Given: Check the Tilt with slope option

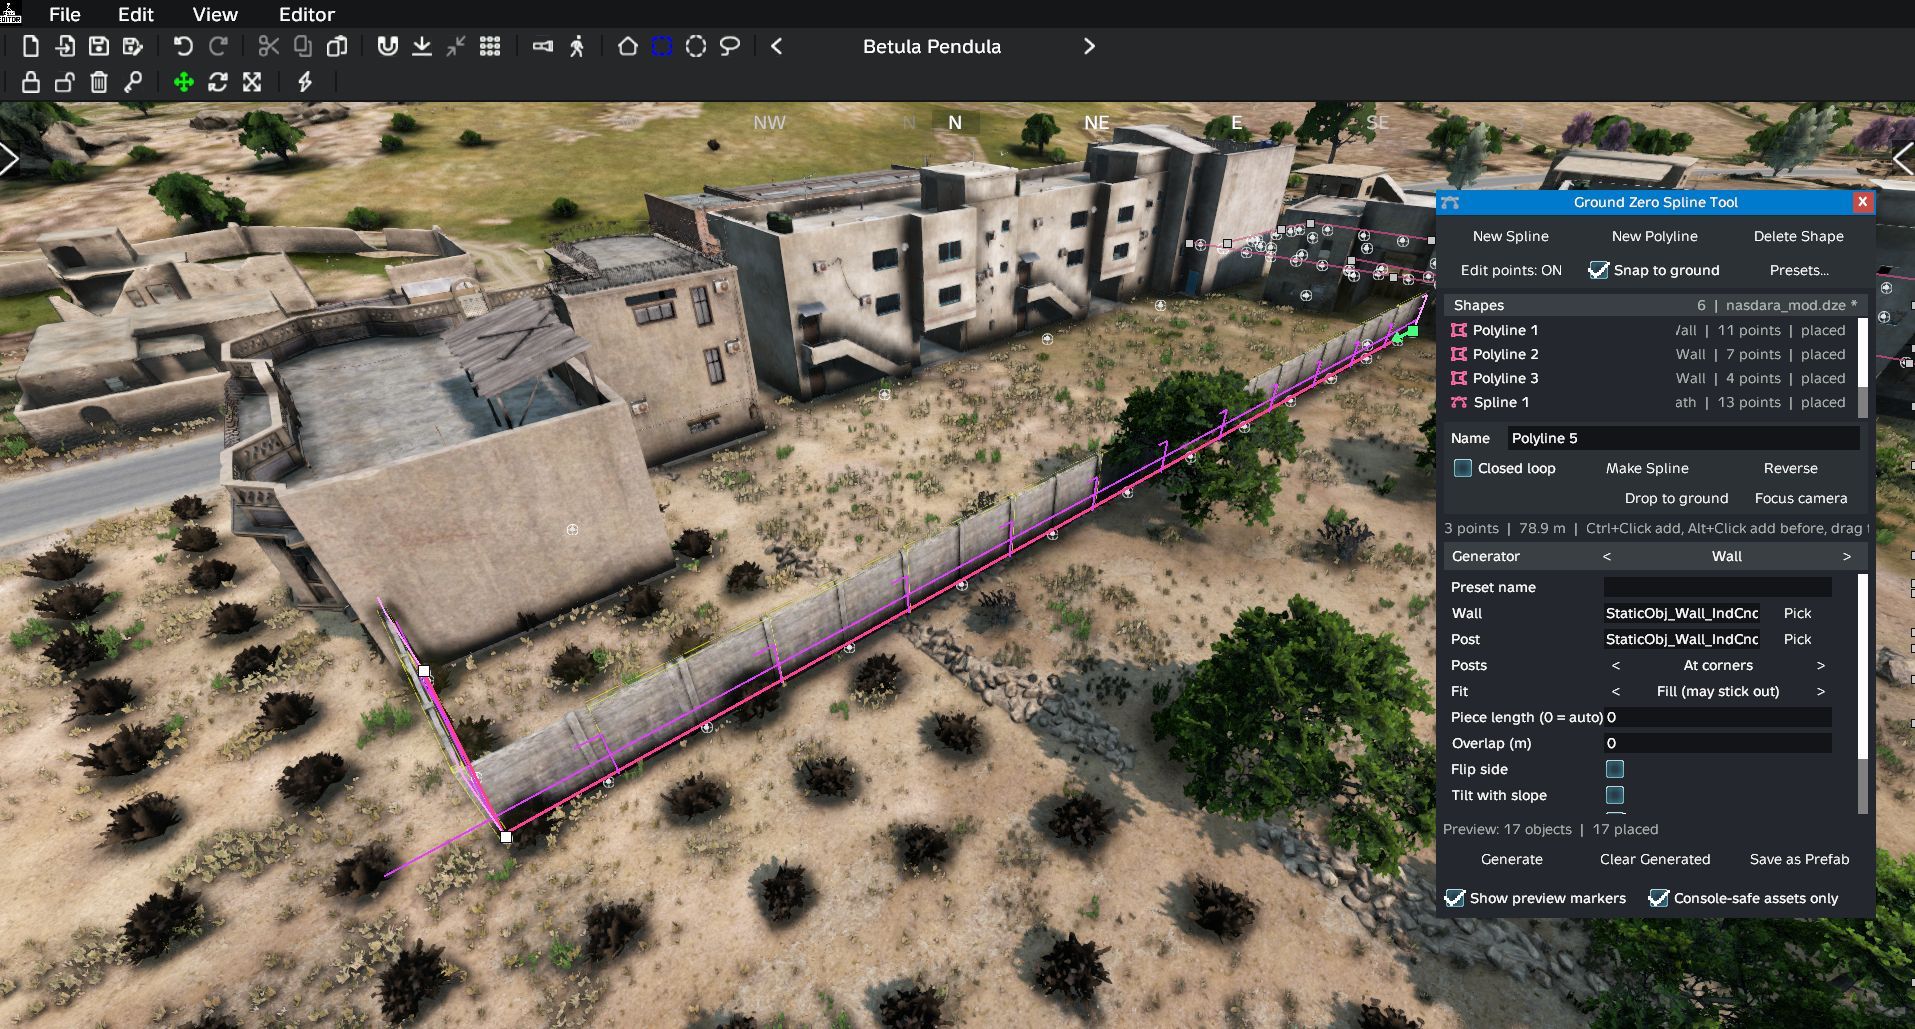Looking at the screenshot, I should point(1615,795).
